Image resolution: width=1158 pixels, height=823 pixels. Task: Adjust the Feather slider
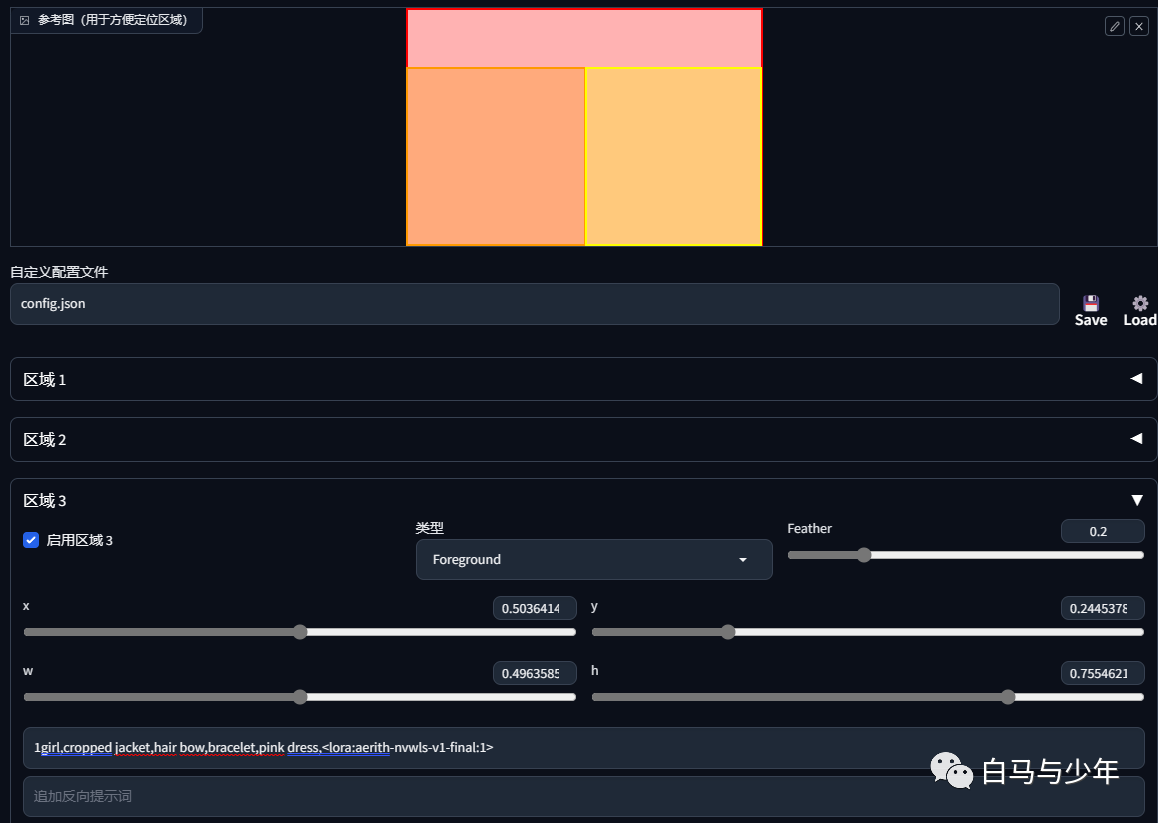[863, 555]
